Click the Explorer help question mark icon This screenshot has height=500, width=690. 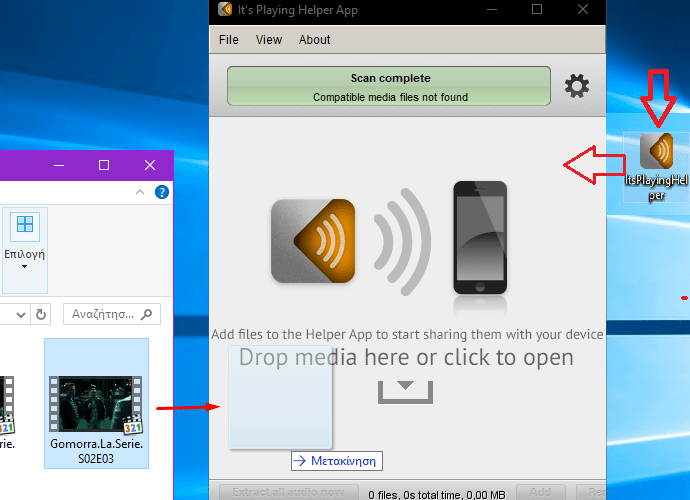(162, 192)
